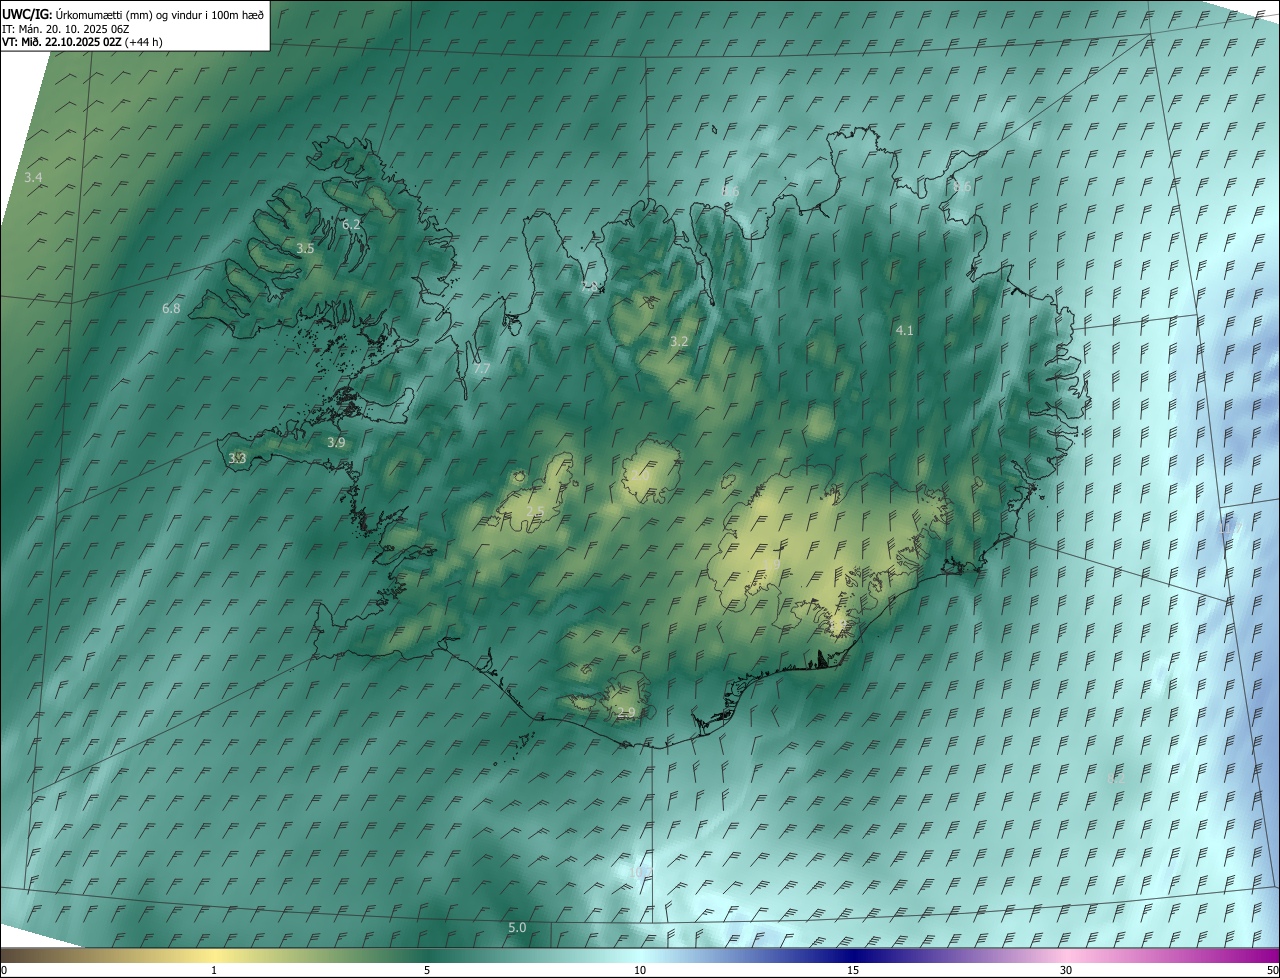Viewport: 1280px width, 978px height.
Task: Click the 50 tick at legend end
Action: (1272, 970)
